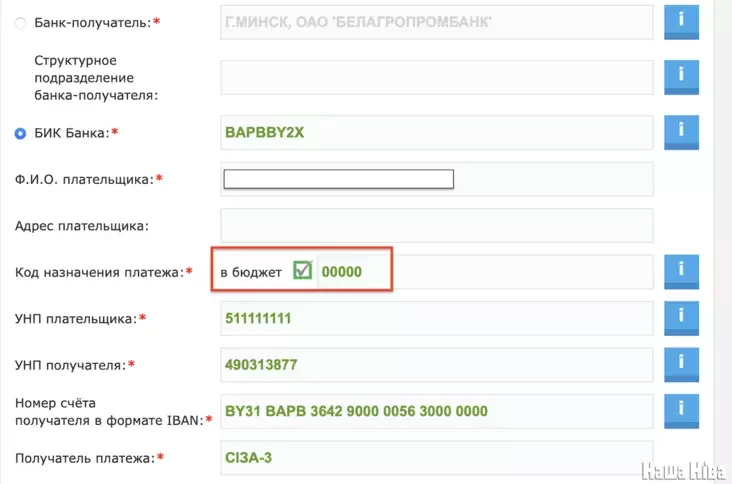Focus the BAPBBY2X bank code field

(x=436, y=133)
